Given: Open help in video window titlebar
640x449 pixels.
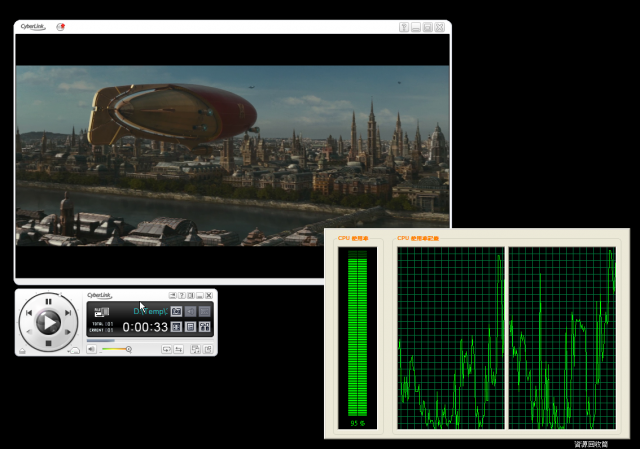Looking at the screenshot, I should pos(404,27).
